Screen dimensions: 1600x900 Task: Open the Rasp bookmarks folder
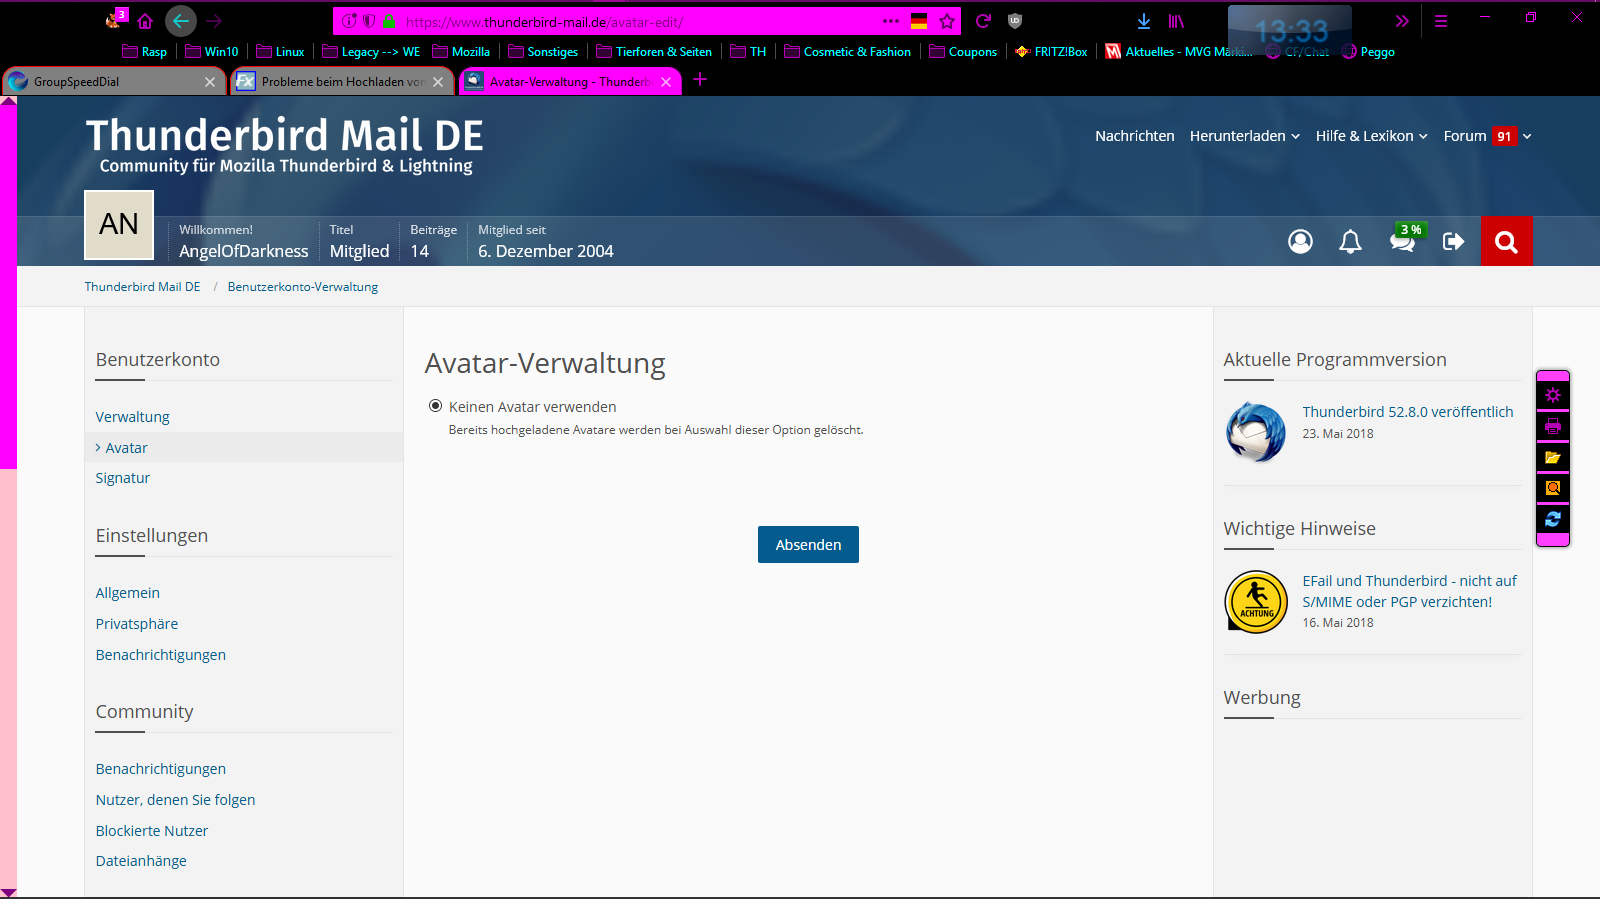[144, 52]
